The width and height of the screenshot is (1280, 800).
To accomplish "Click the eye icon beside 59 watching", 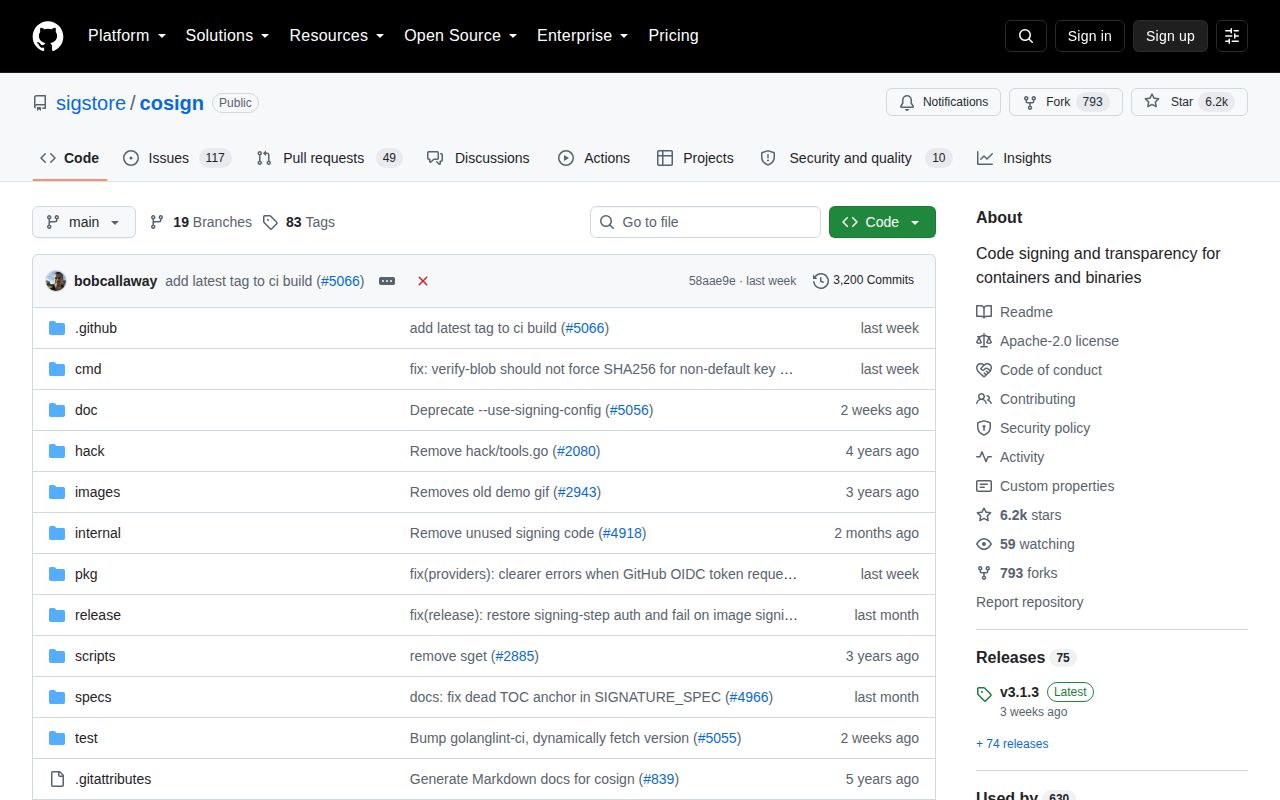I will [x=984, y=544].
